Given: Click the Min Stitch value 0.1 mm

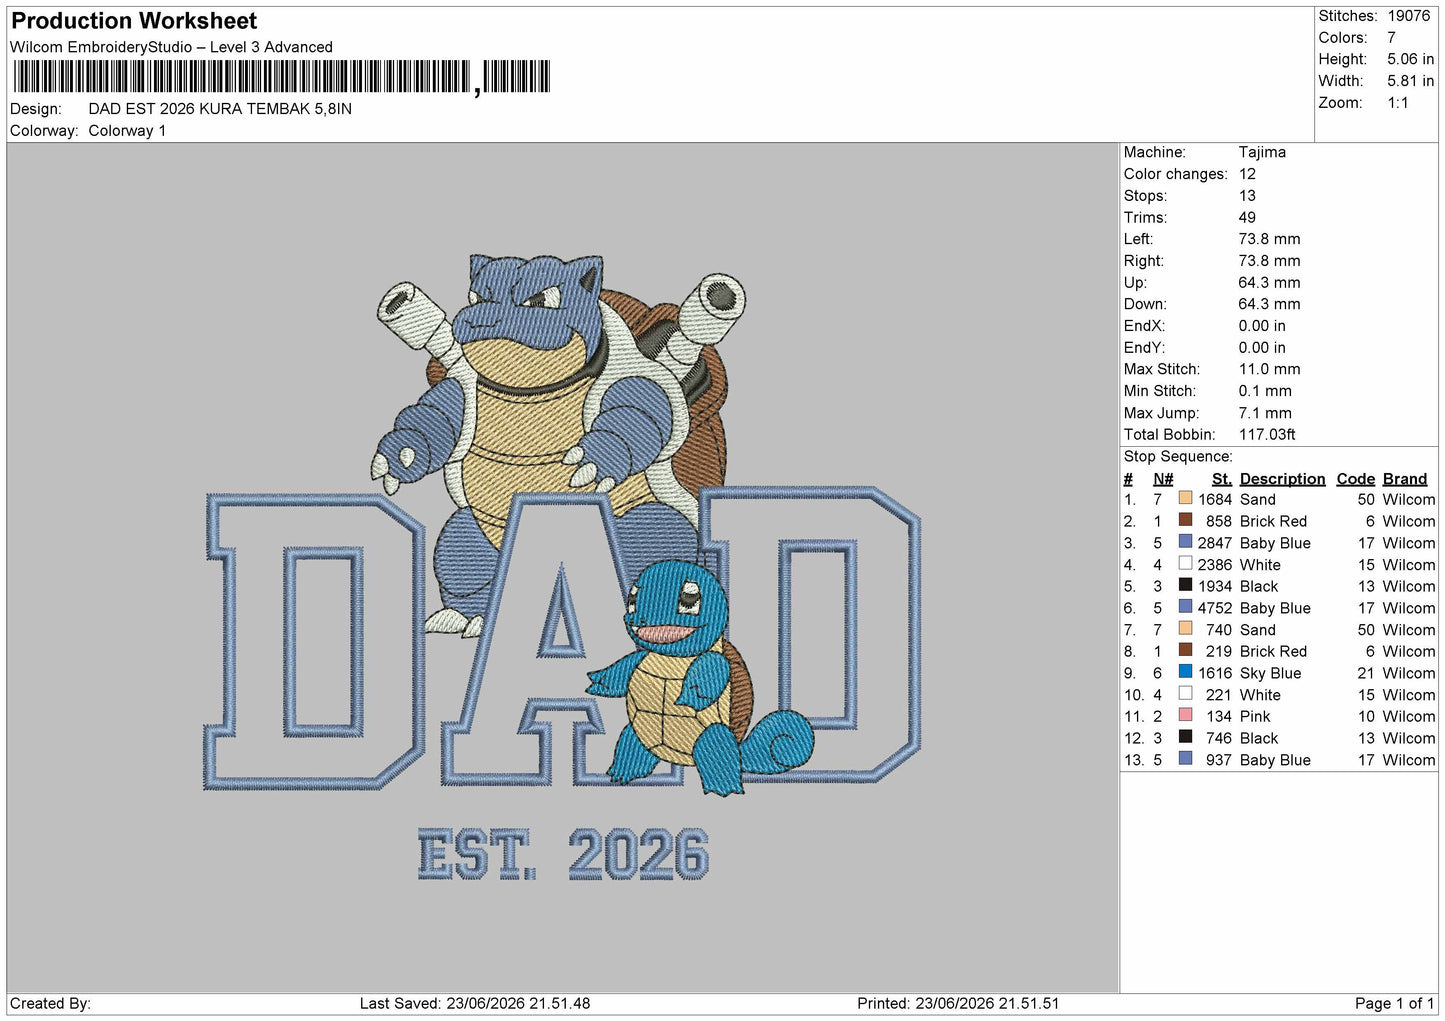Looking at the screenshot, I should [1265, 391].
